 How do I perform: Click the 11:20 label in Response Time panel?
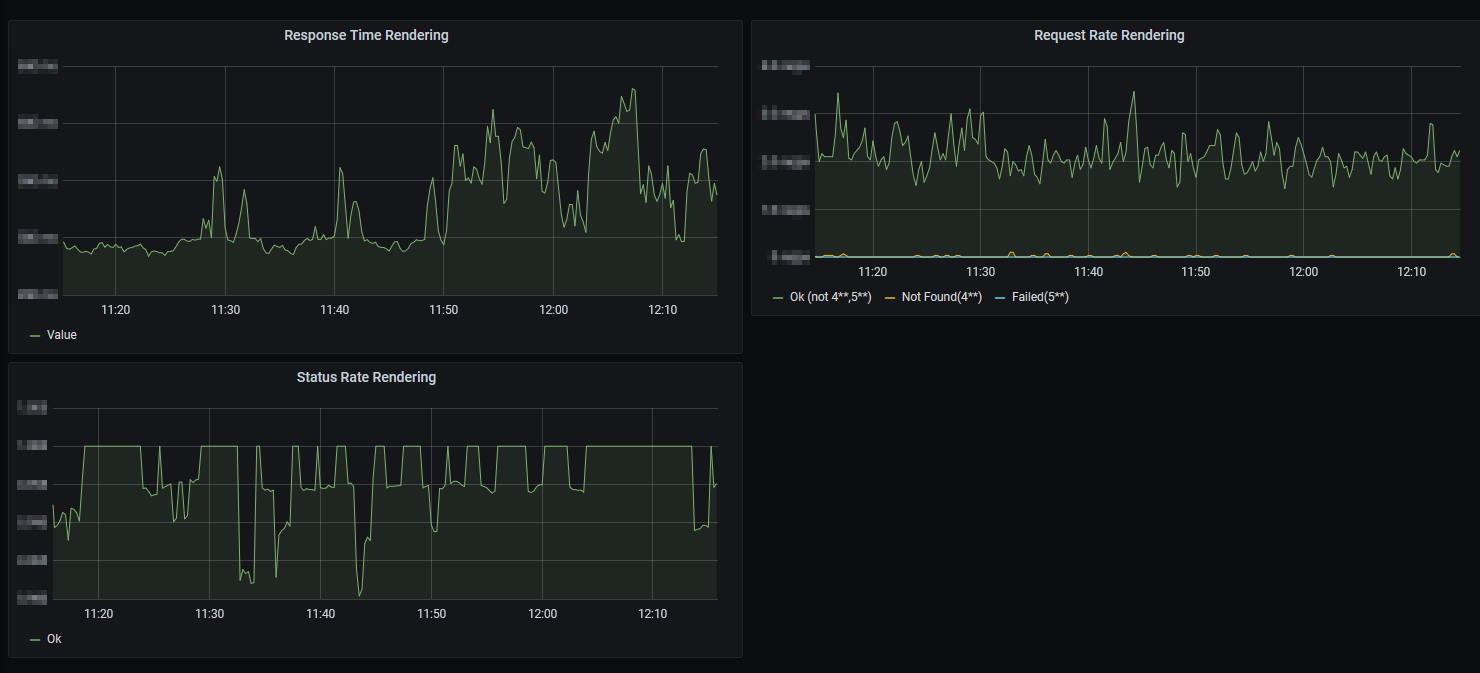pos(116,310)
